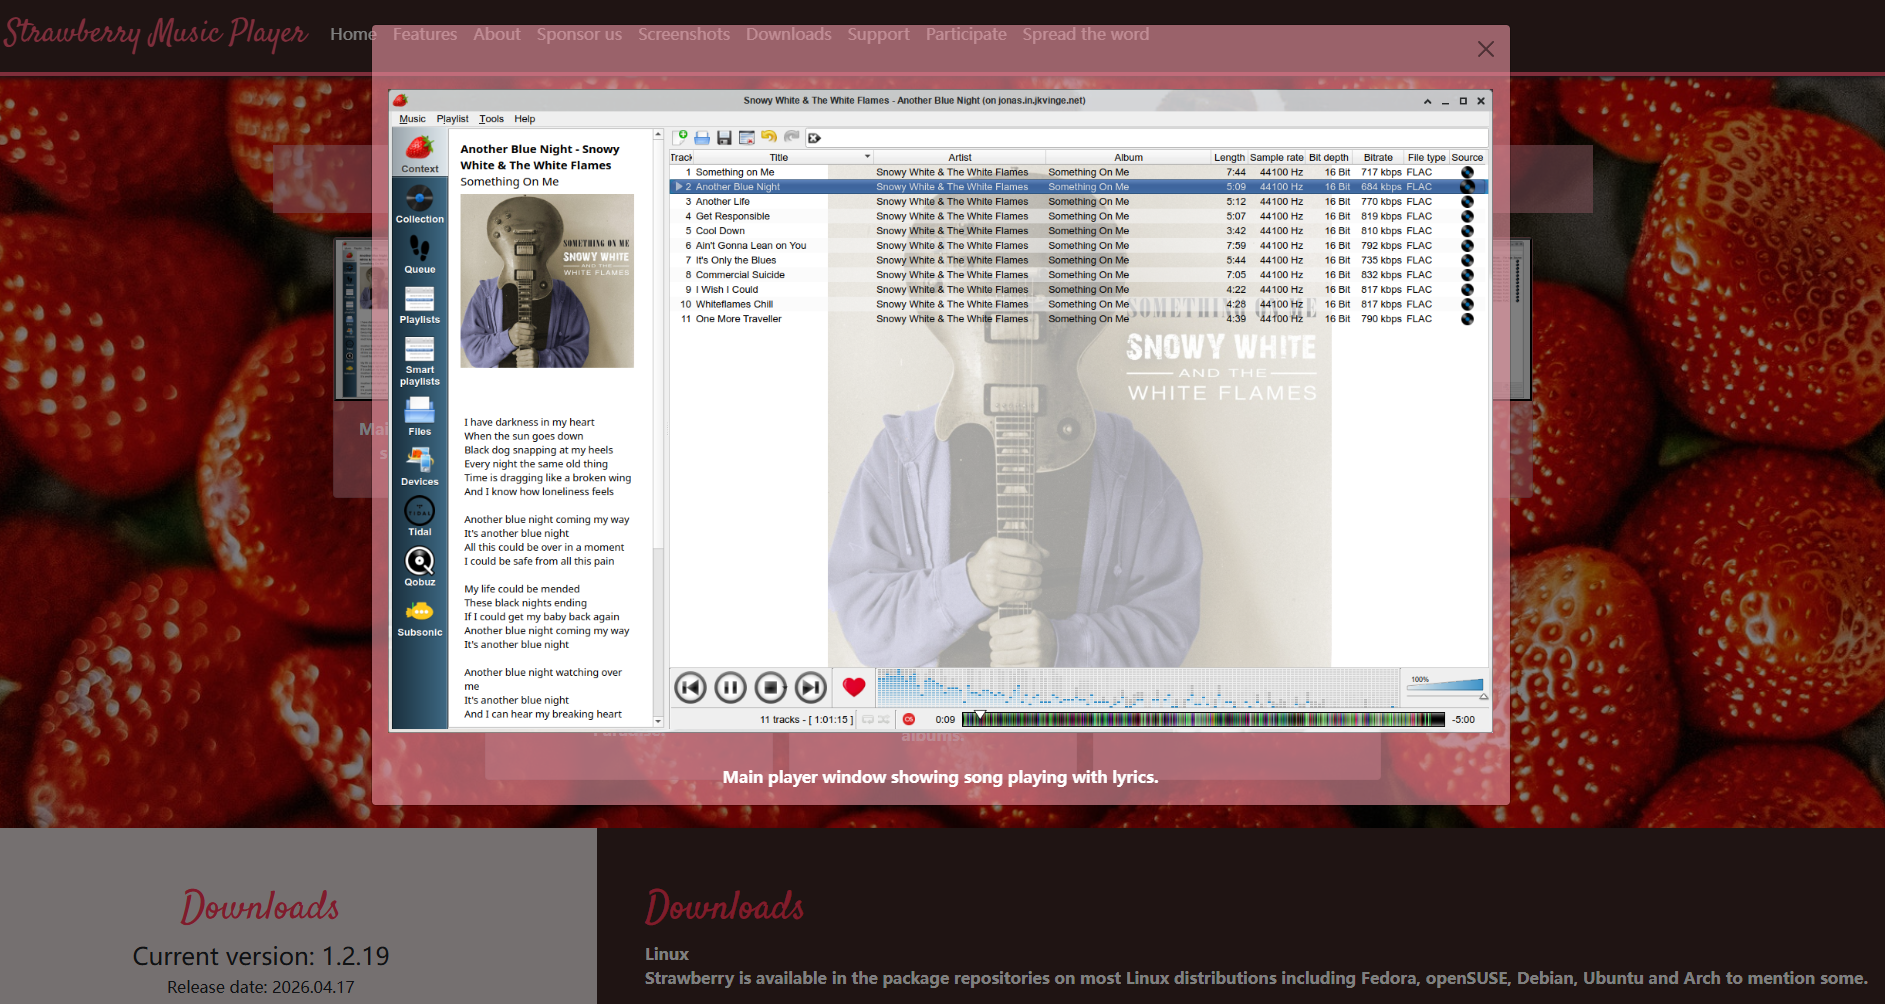Open the Title column sort dropdown arrow
This screenshot has width=1885, height=1004.
(x=867, y=157)
